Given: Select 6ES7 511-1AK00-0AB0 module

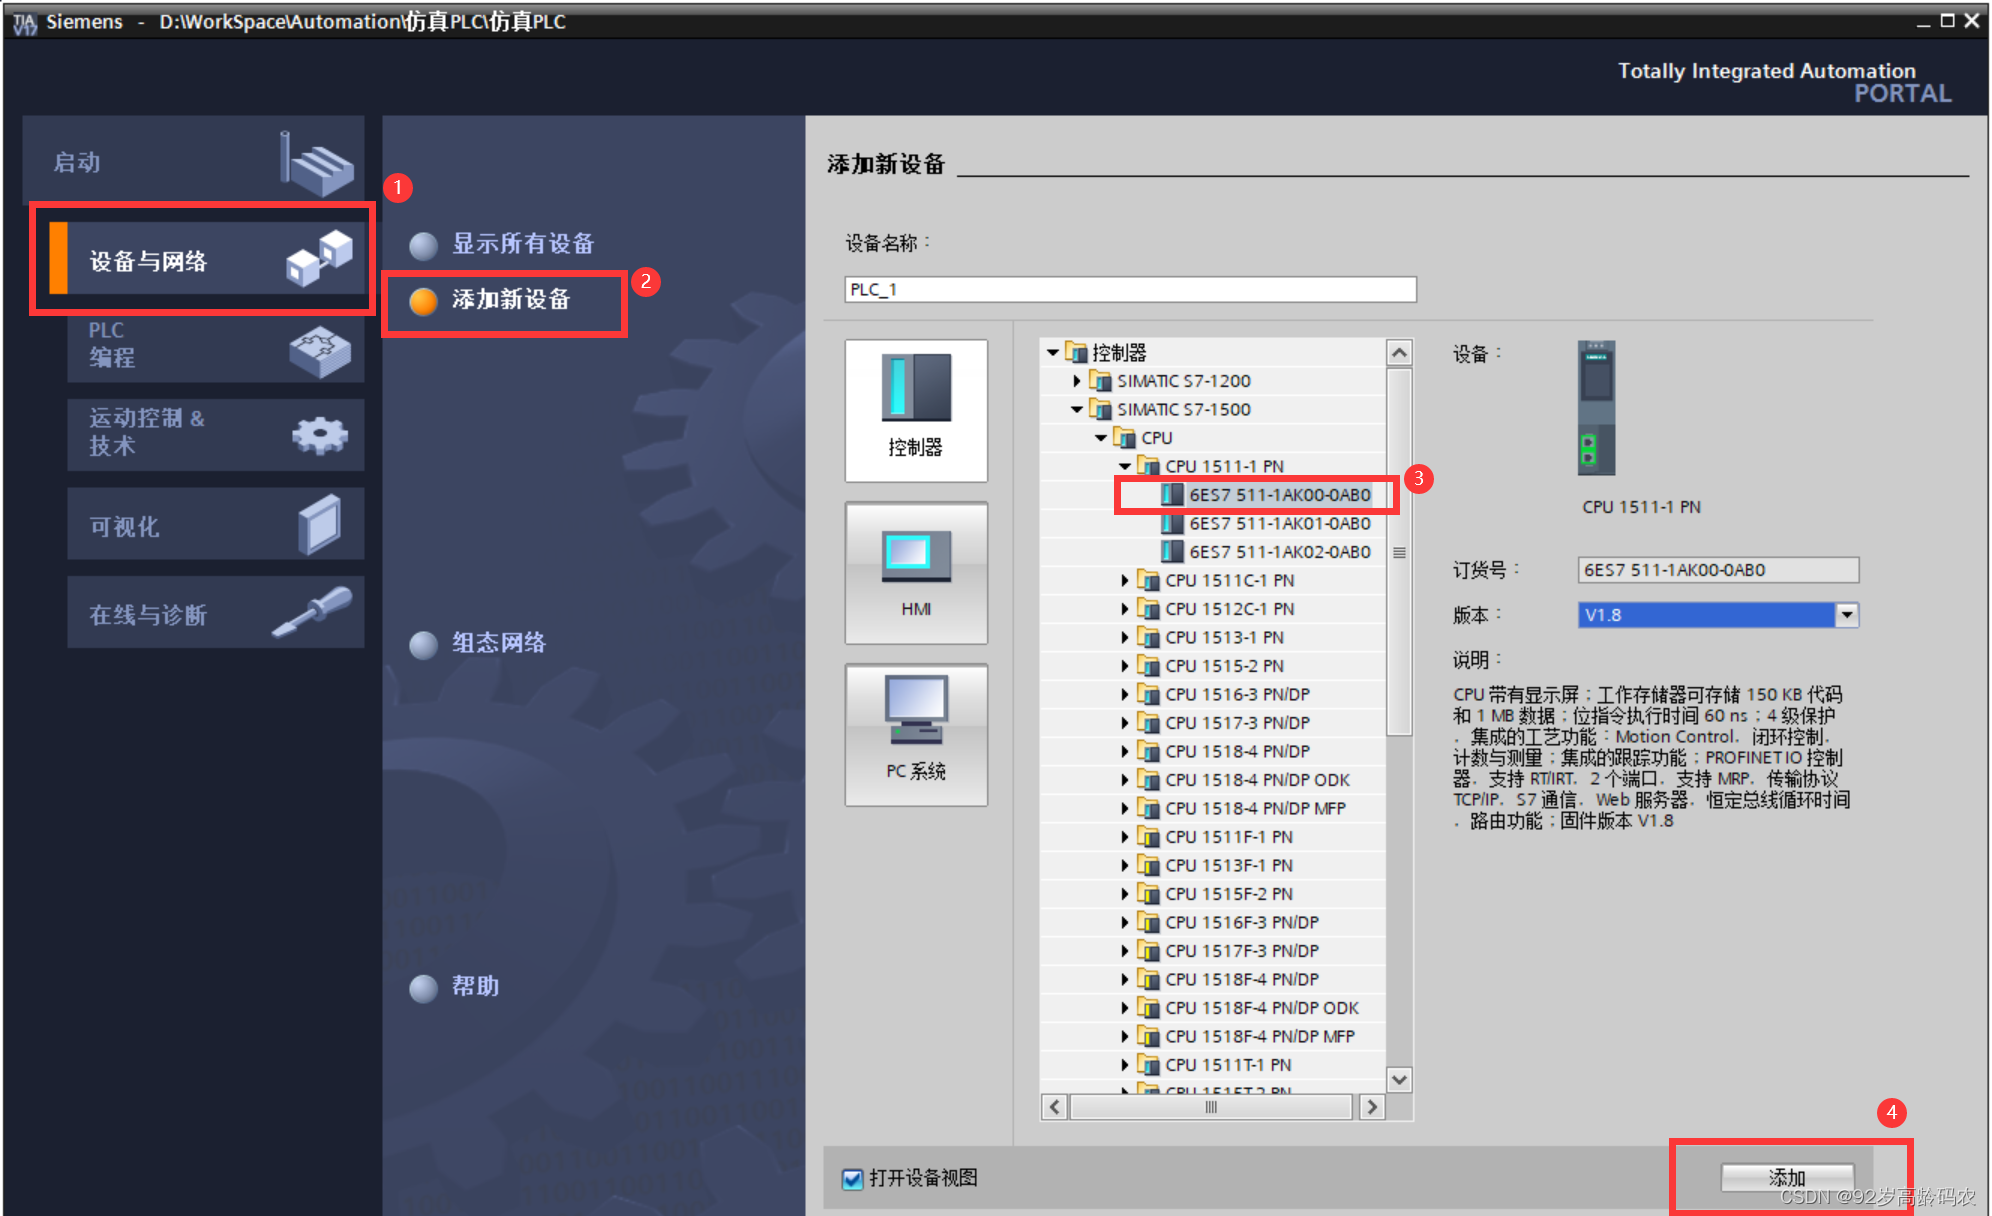Looking at the screenshot, I should tap(1266, 495).
